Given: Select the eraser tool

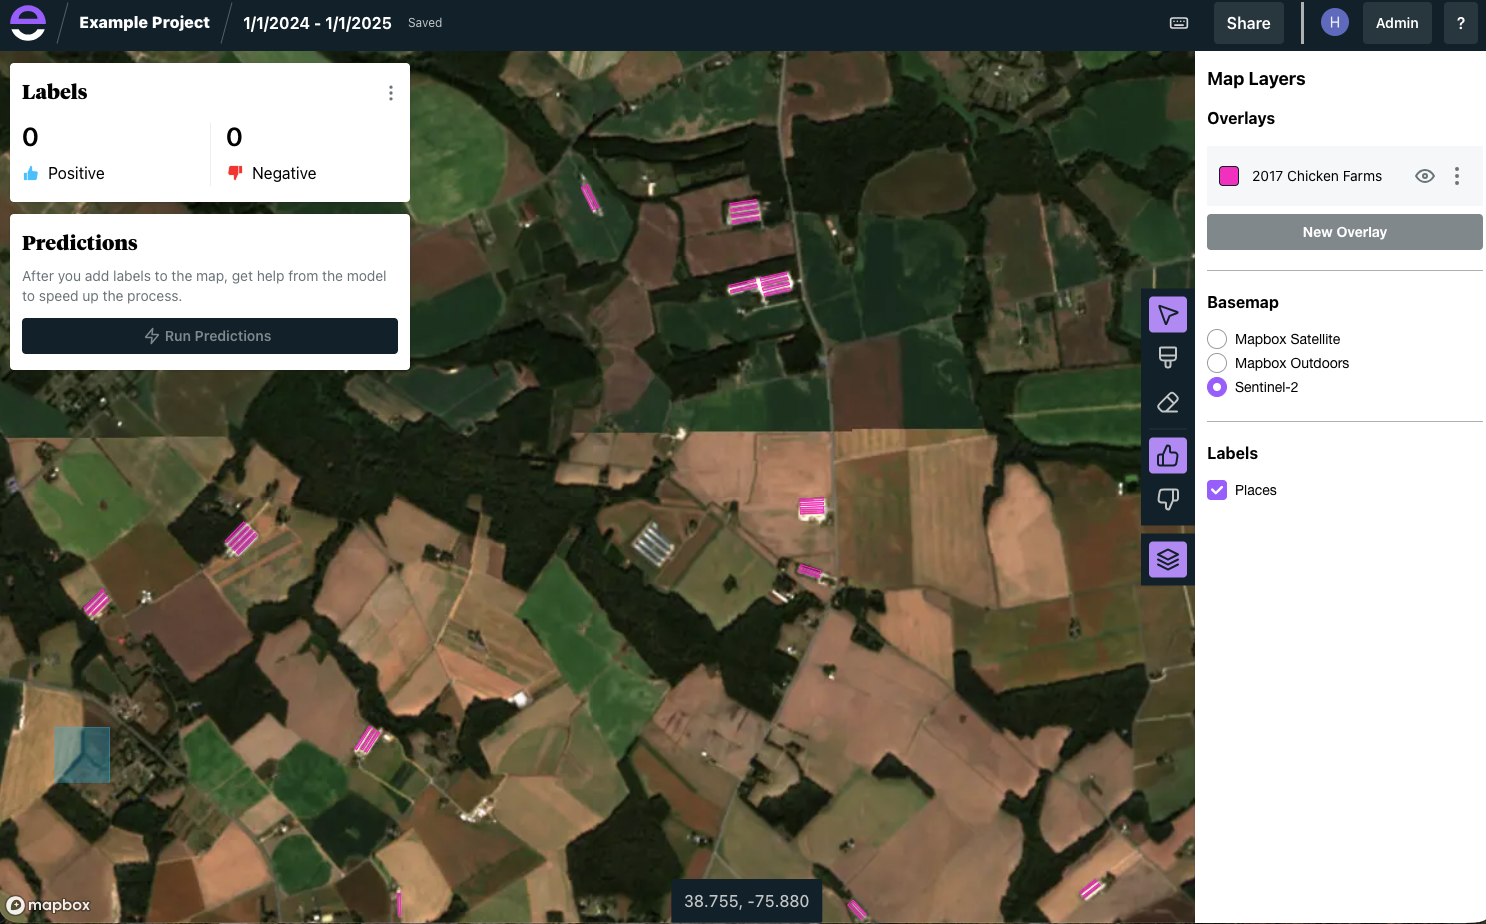Looking at the screenshot, I should 1167,403.
